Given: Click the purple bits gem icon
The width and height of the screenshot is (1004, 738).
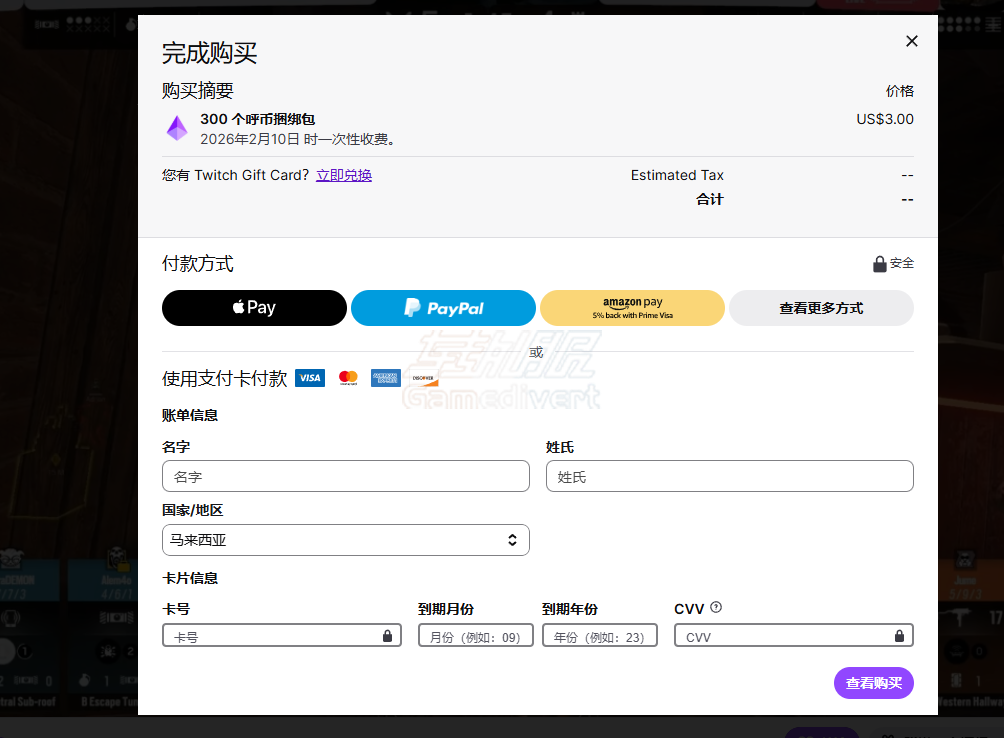Looking at the screenshot, I should [177, 128].
